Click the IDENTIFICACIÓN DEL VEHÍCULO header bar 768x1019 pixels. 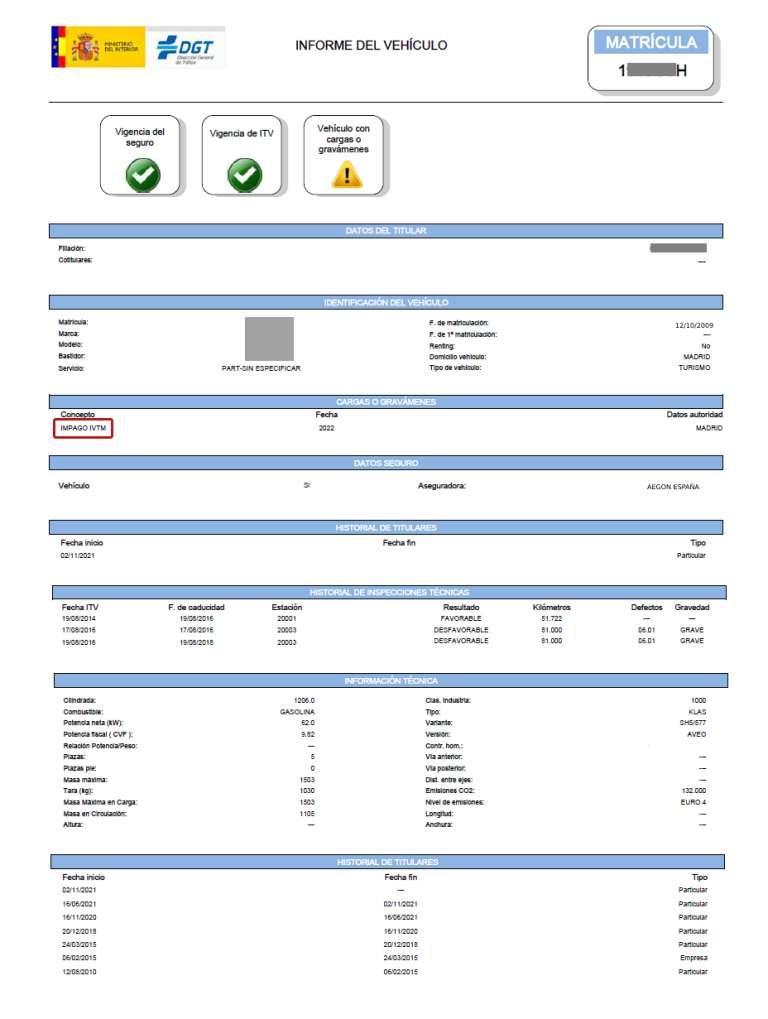386,303
